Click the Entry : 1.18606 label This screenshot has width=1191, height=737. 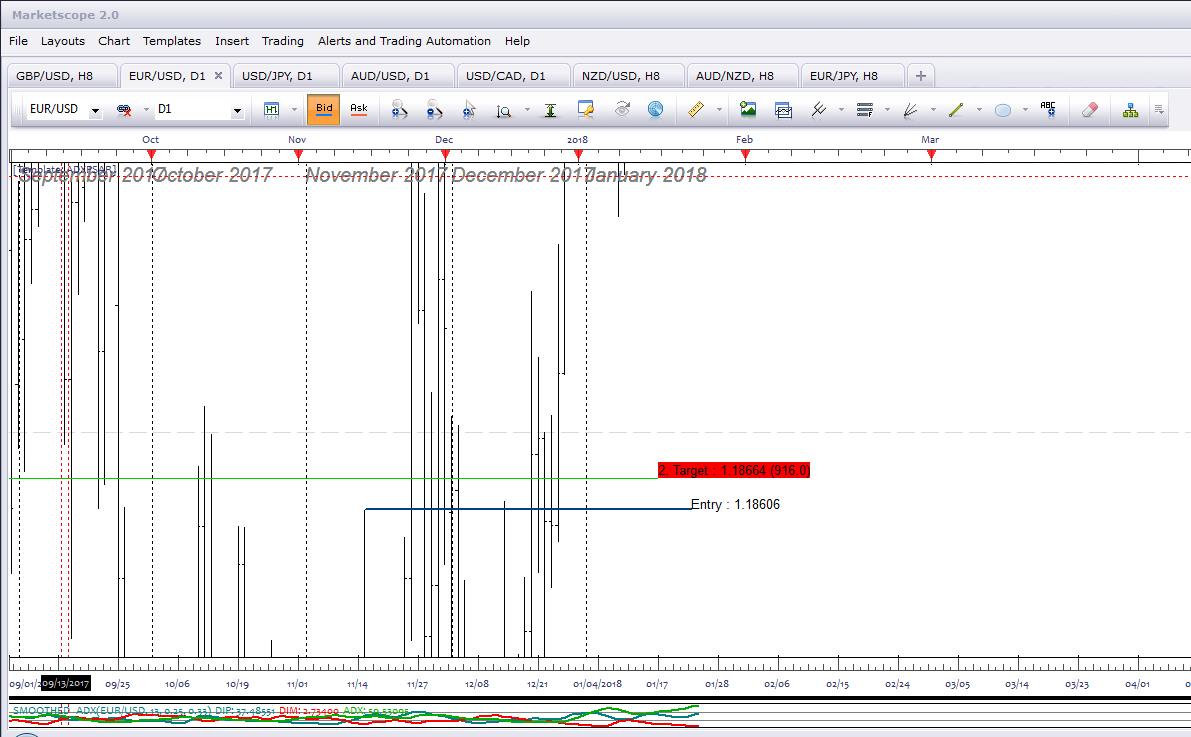[x=735, y=505]
